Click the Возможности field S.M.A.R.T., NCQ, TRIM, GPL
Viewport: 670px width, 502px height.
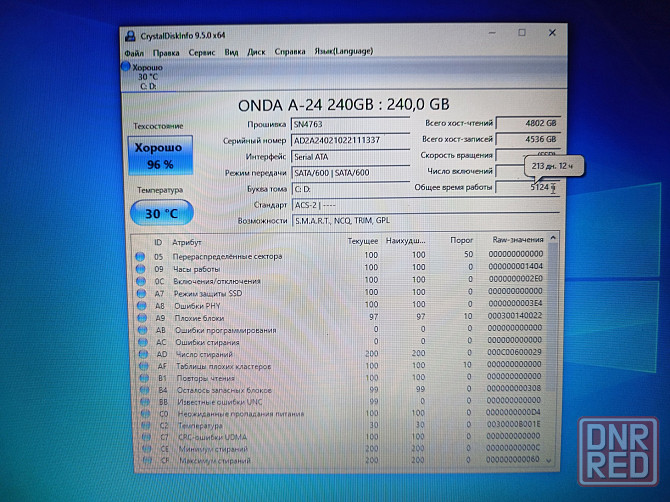click(426, 220)
